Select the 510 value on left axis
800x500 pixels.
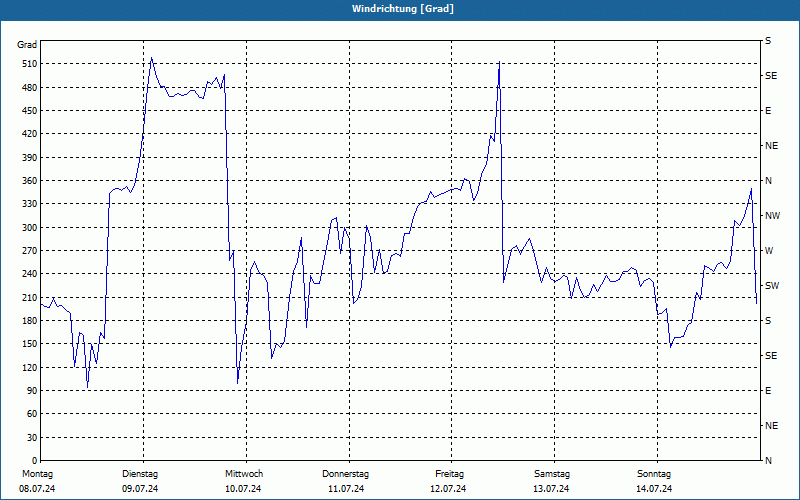click(31, 64)
